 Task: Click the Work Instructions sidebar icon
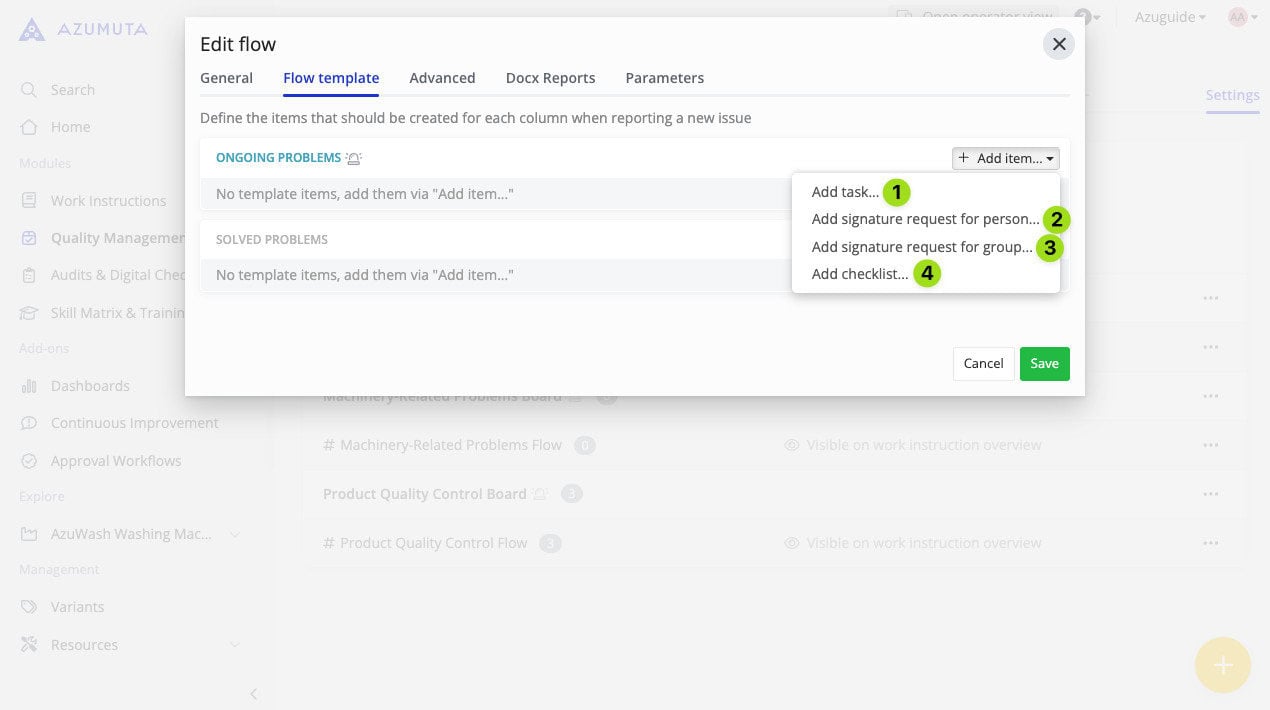(29, 201)
